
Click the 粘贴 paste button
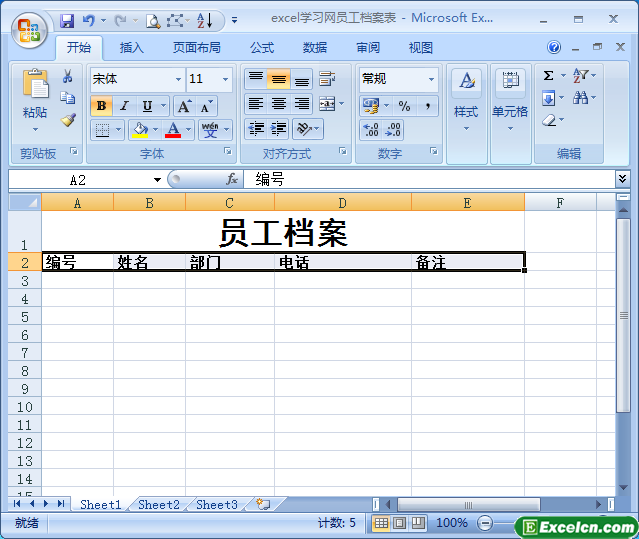pos(35,100)
